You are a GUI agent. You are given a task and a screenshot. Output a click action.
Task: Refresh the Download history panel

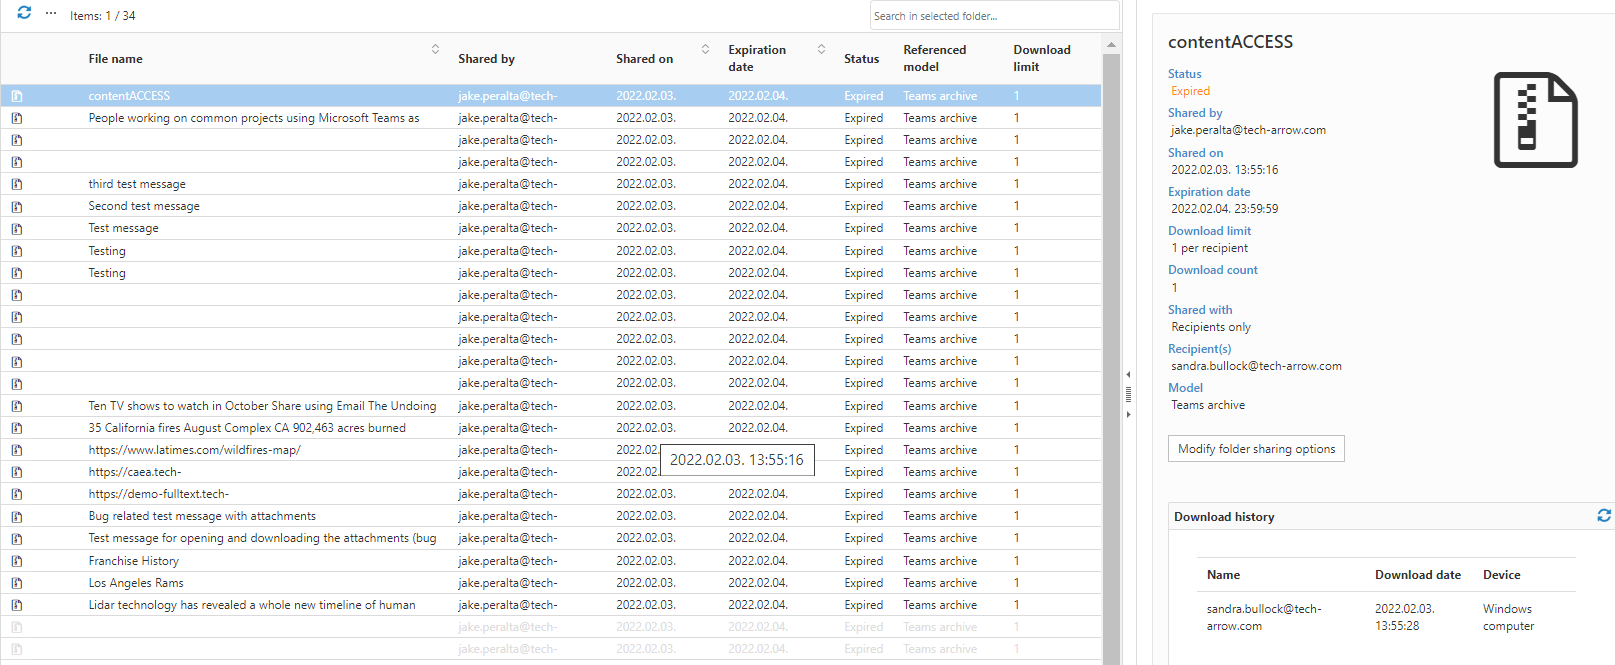(x=1604, y=516)
